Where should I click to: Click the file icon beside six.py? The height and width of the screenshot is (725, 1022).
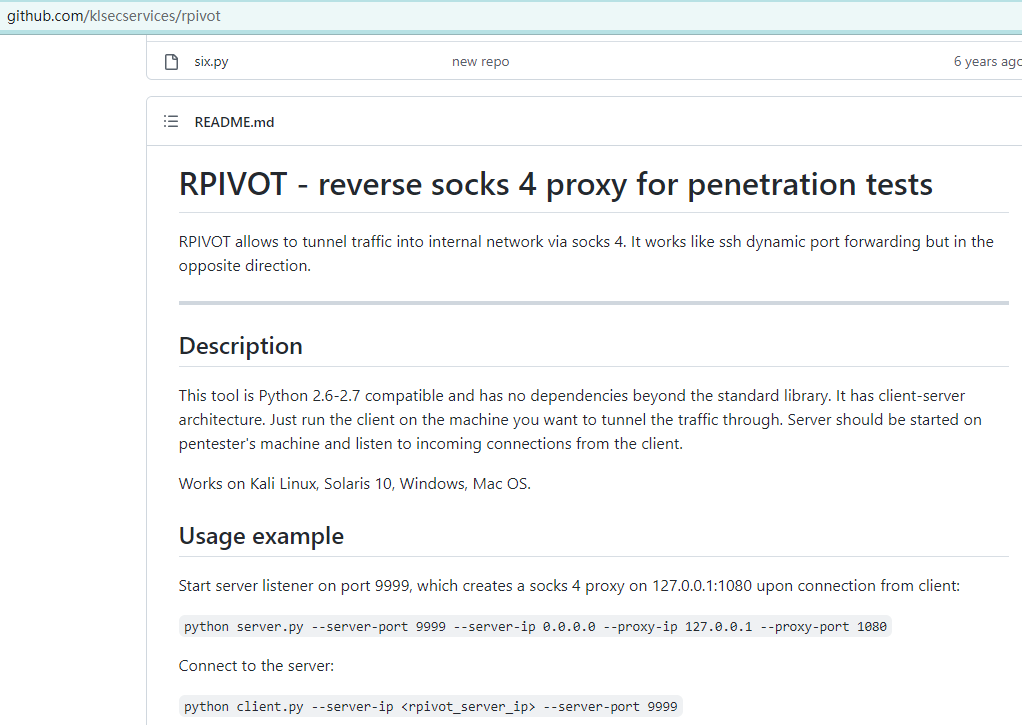click(x=171, y=62)
